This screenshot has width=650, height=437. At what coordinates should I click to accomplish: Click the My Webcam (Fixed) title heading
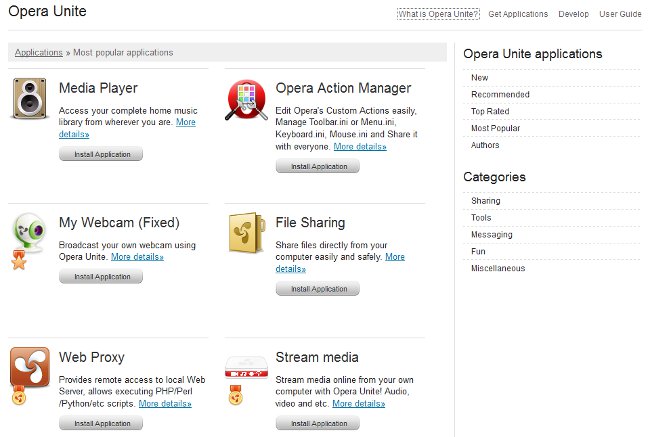click(119, 223)
